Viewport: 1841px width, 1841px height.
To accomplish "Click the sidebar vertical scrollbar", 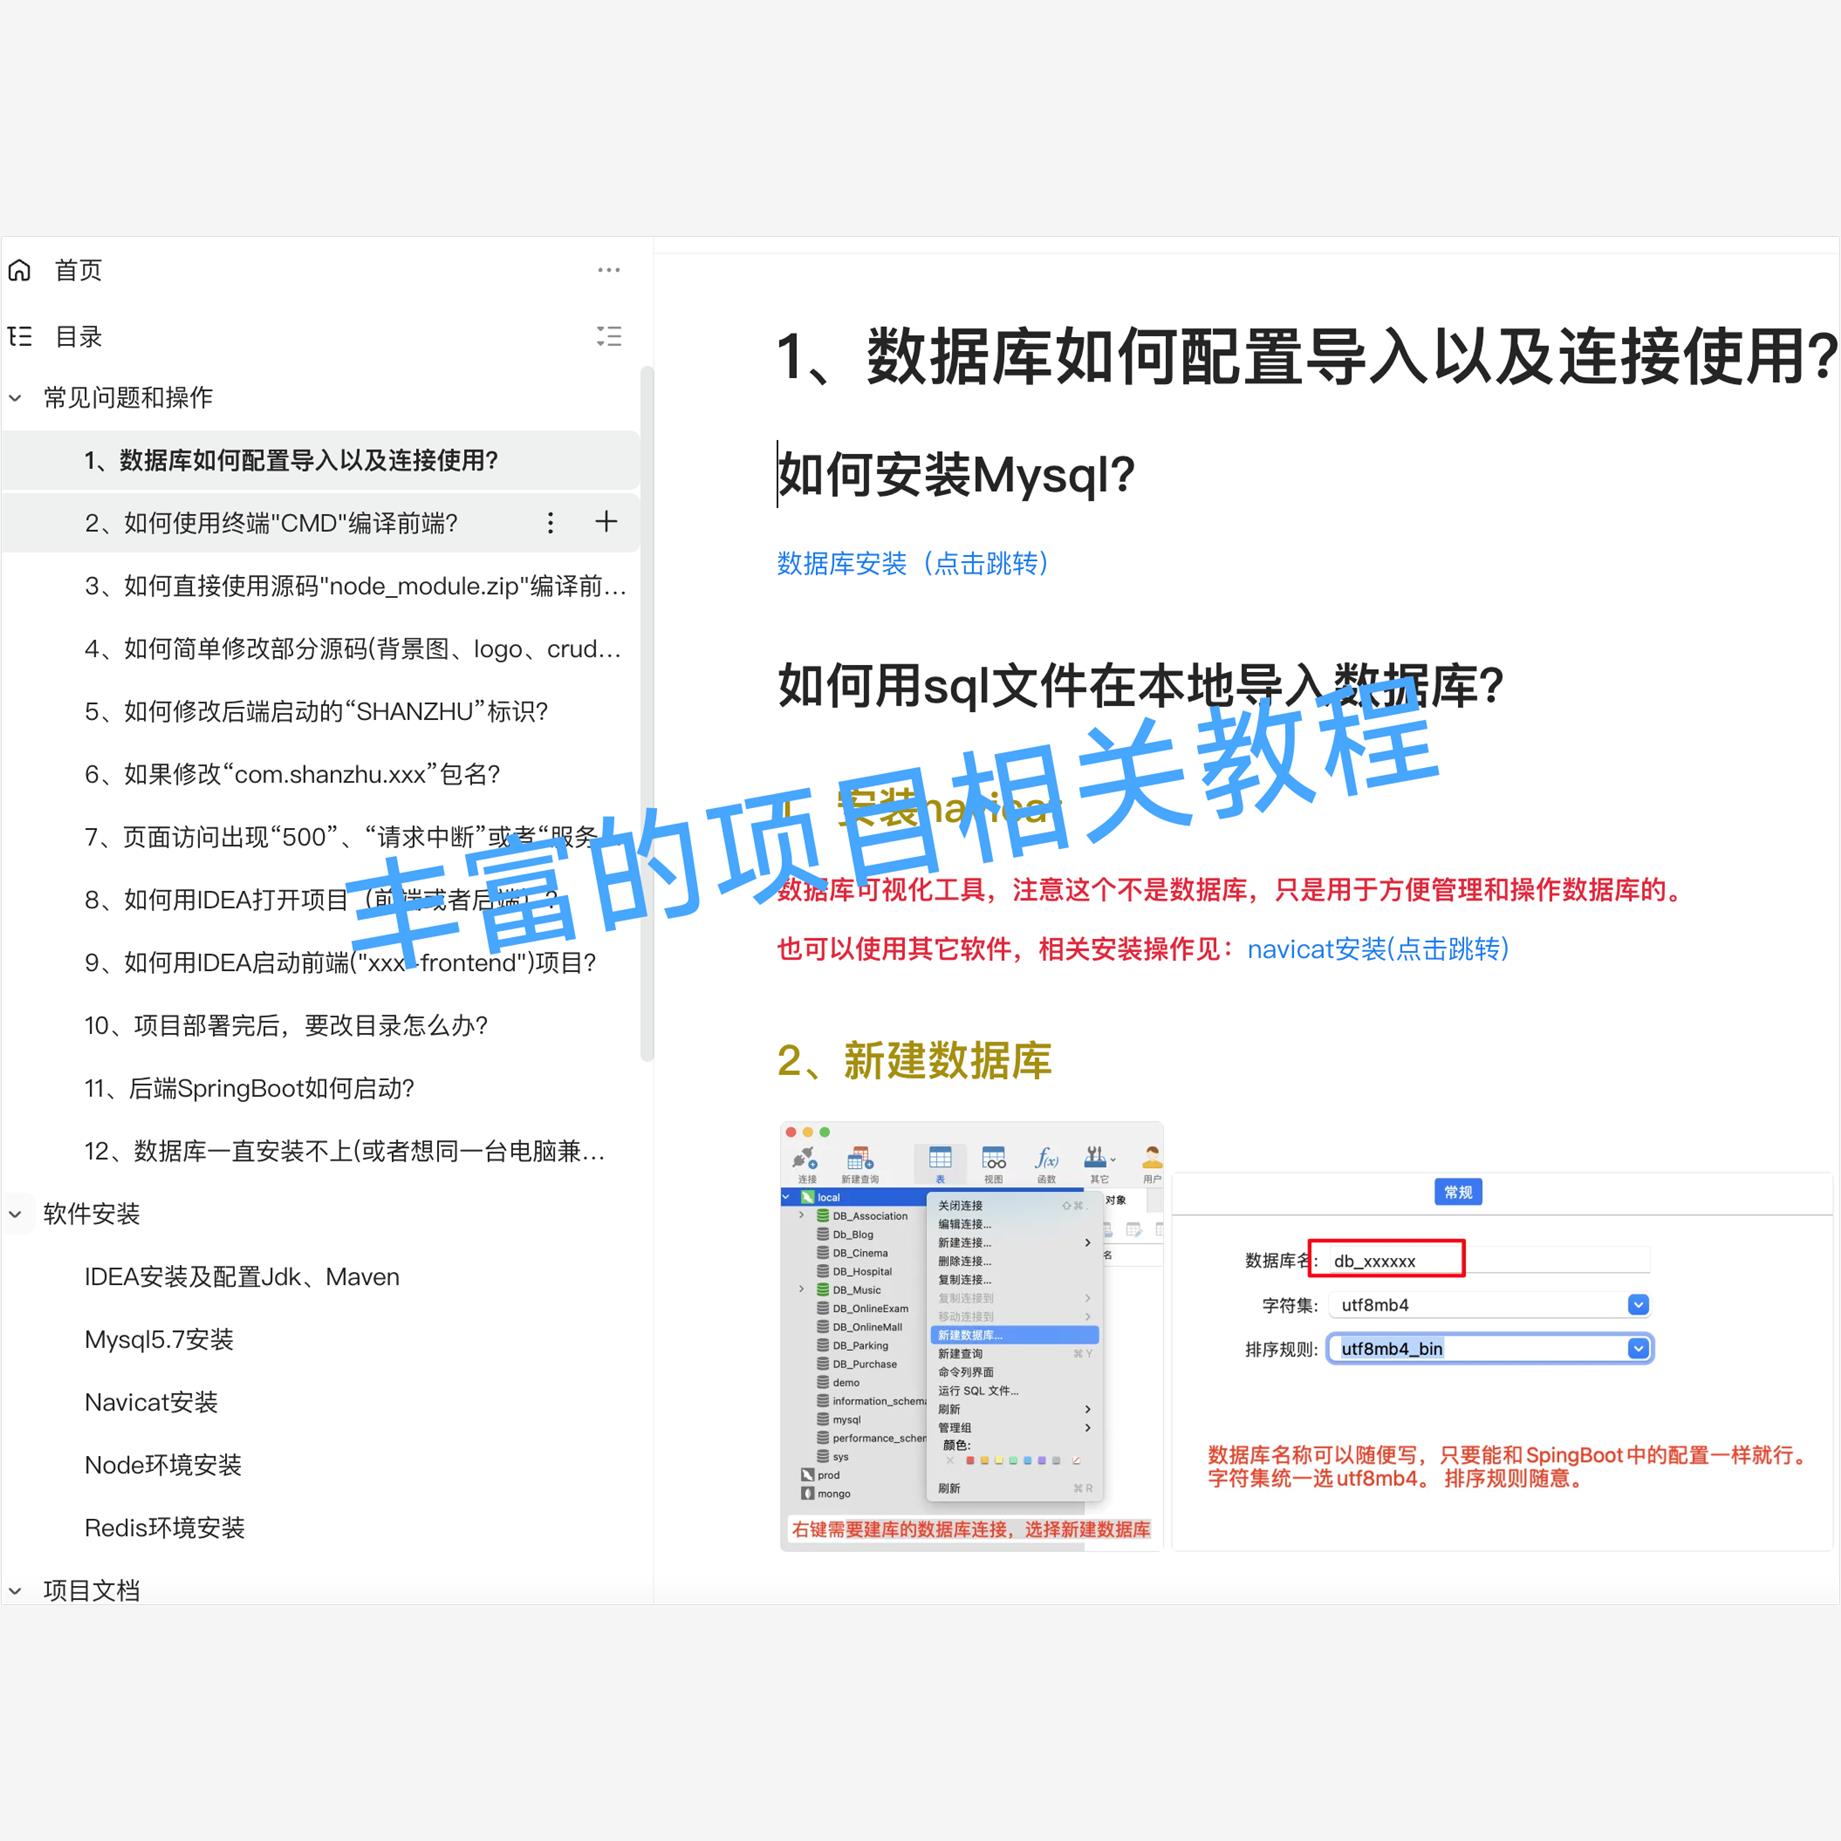I will 647,714.
